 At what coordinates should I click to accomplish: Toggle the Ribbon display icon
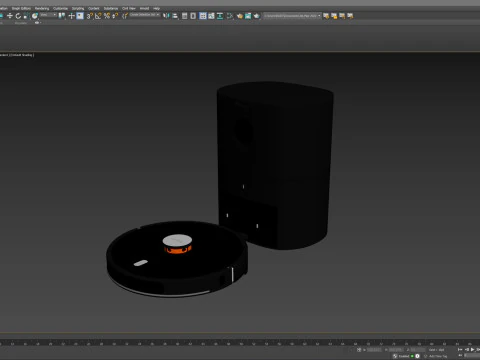coord(203,16)
